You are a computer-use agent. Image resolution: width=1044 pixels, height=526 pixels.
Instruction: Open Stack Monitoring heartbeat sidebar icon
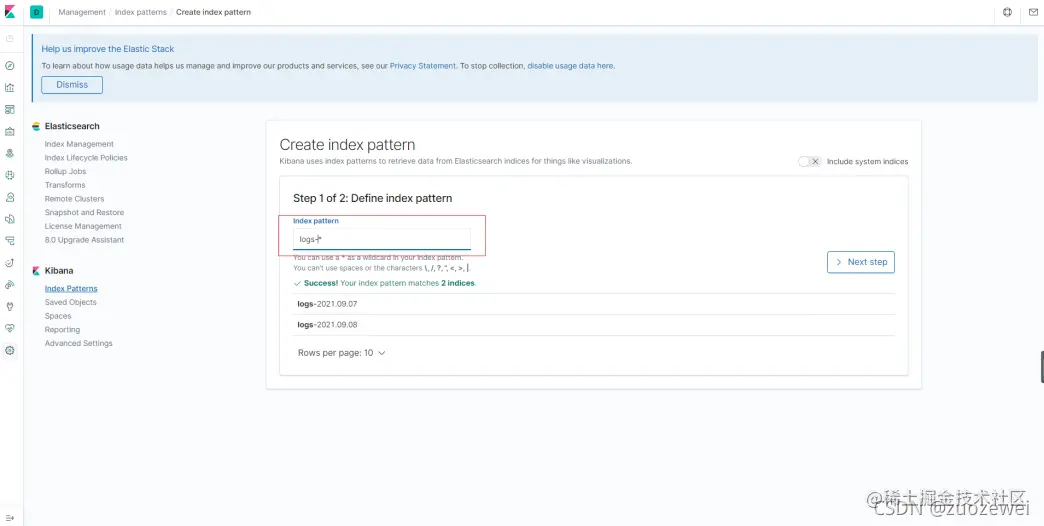click(x=10, y=328)
